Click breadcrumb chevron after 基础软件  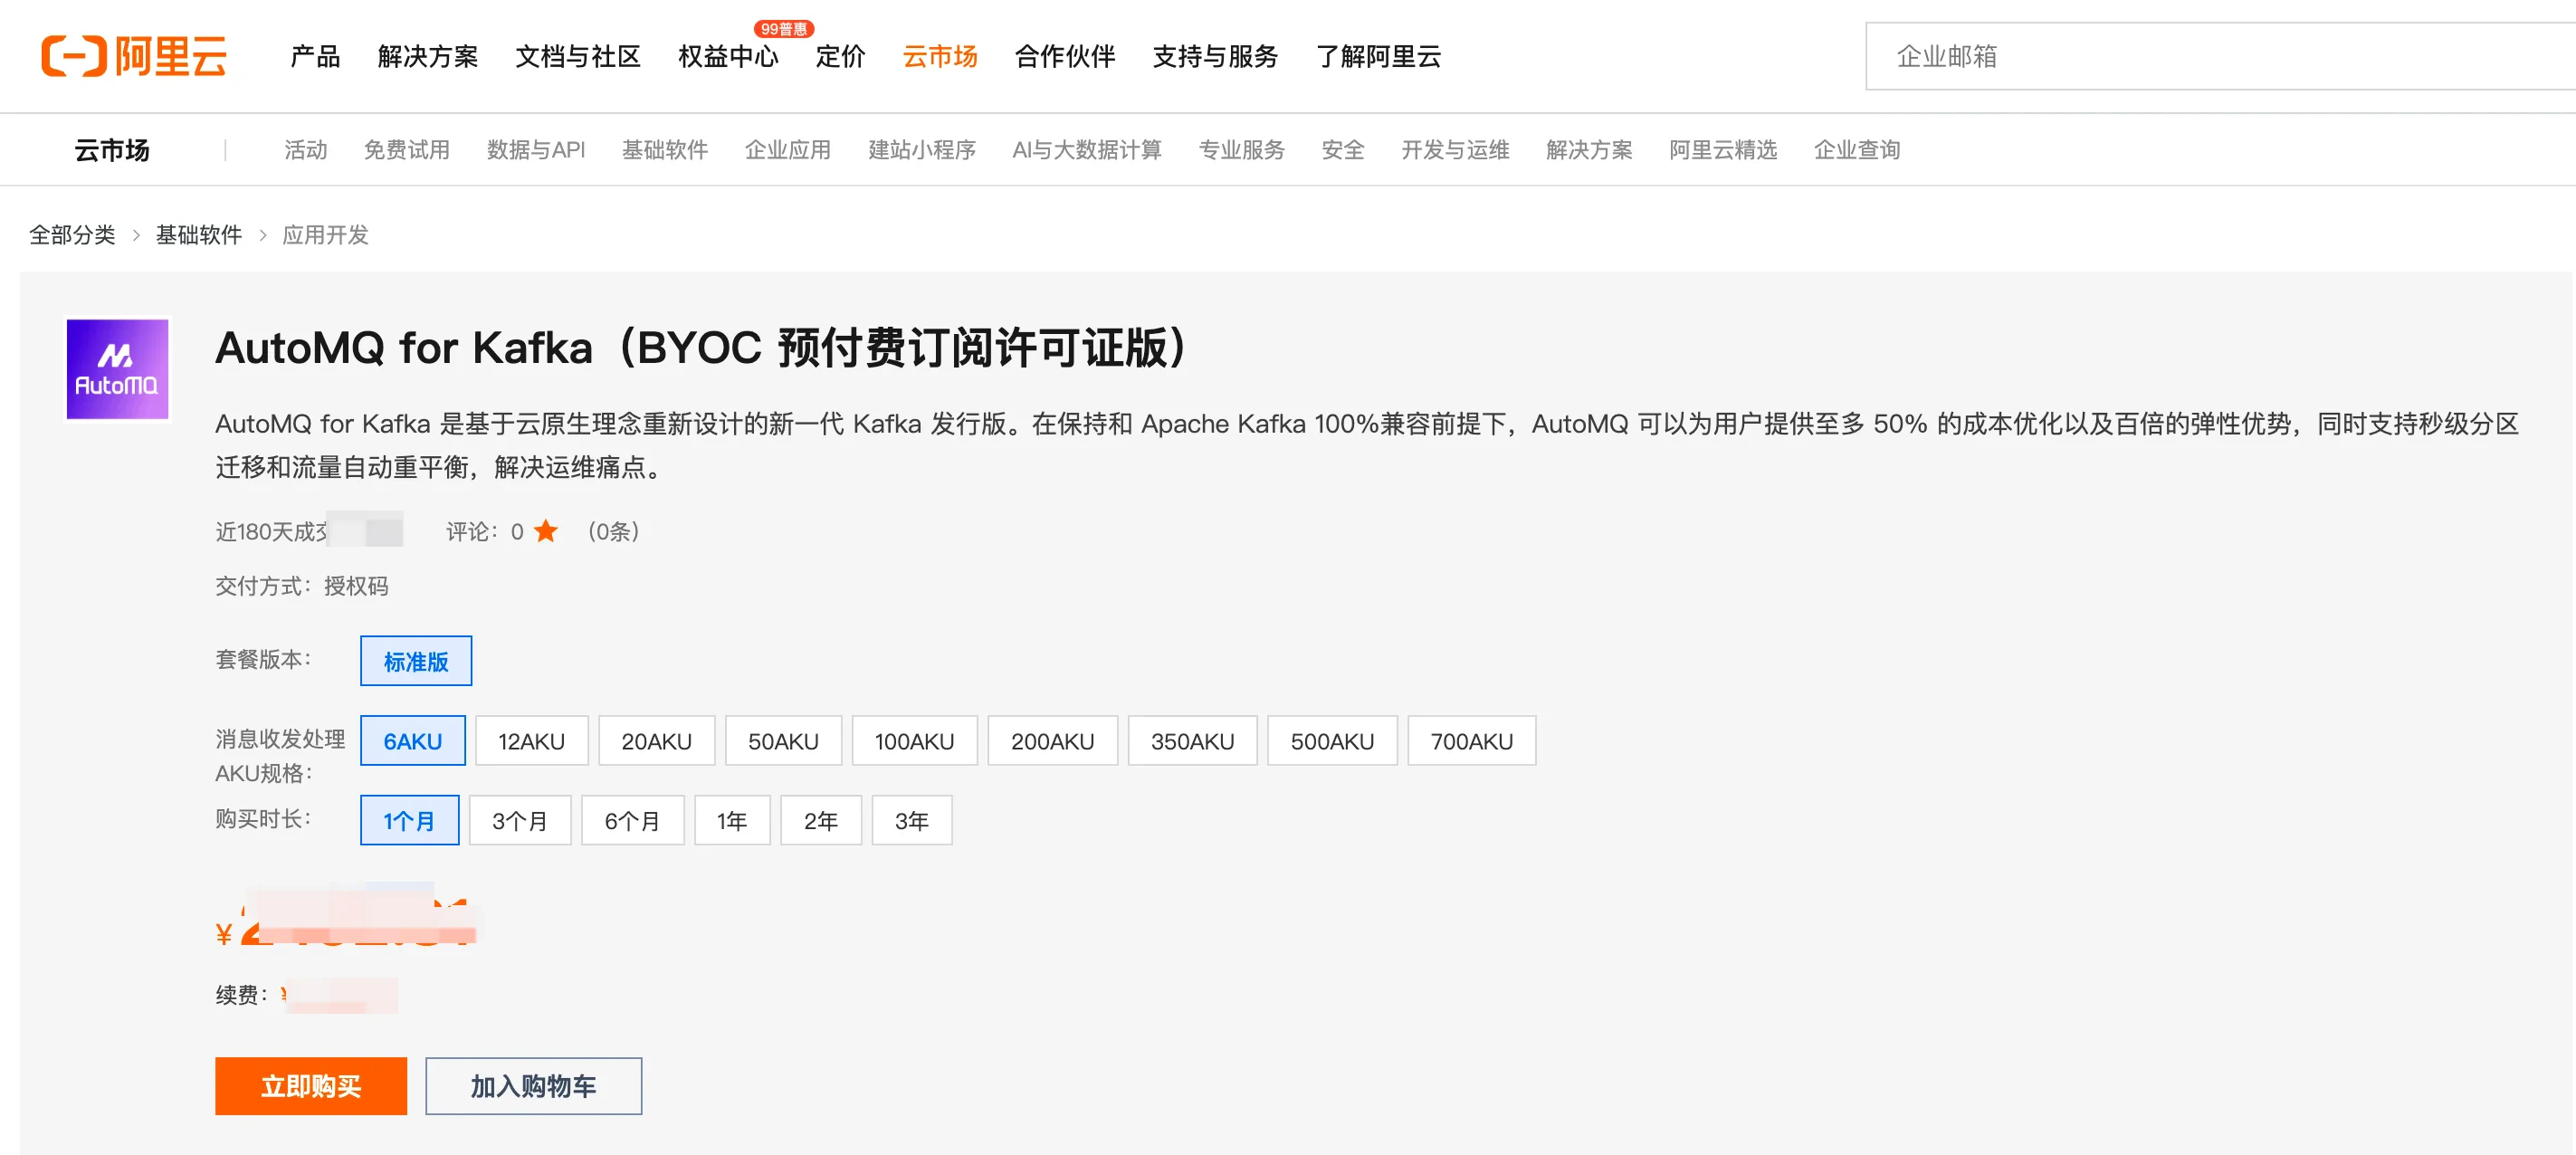coord(263,235)
